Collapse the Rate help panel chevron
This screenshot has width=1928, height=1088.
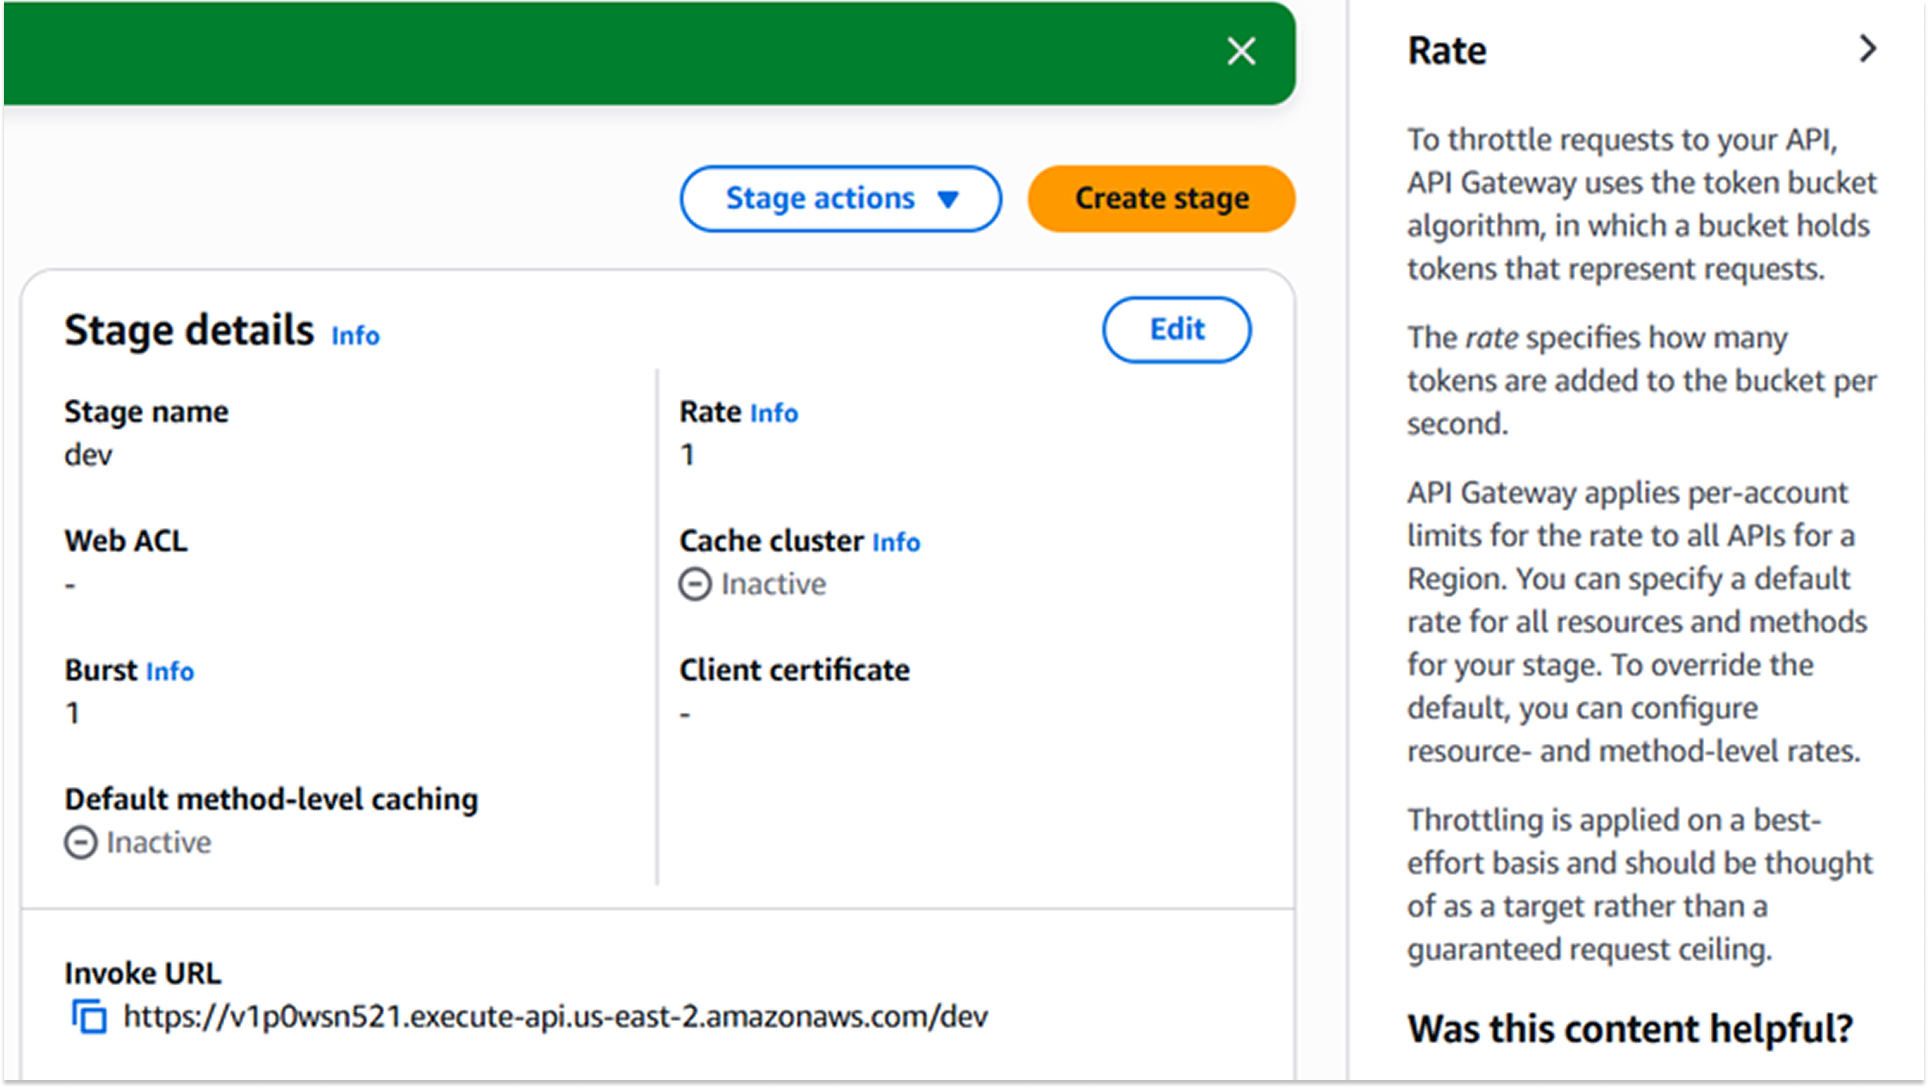tap(1867, 49)
